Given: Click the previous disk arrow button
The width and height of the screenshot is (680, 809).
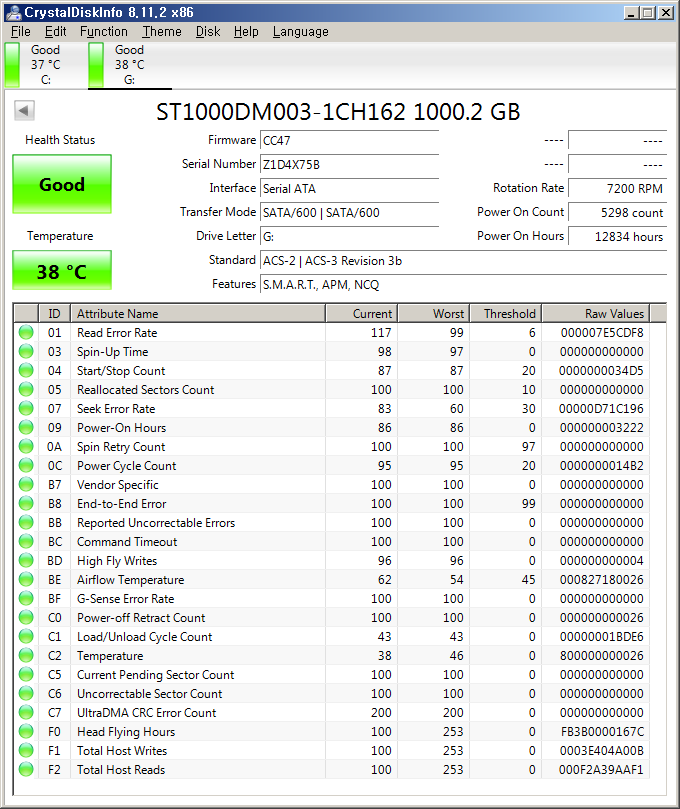Looking at the screenshot, I should click(x=25, y=111).
